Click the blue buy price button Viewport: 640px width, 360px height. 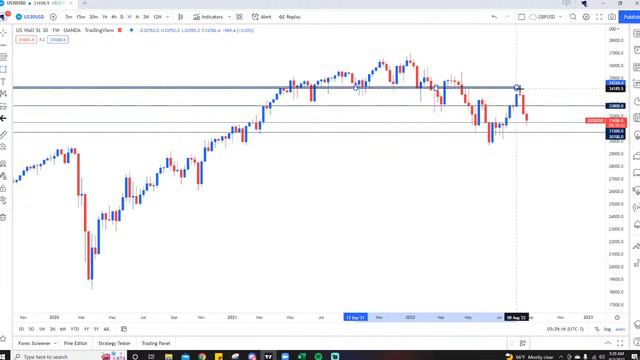click(58, 40)
